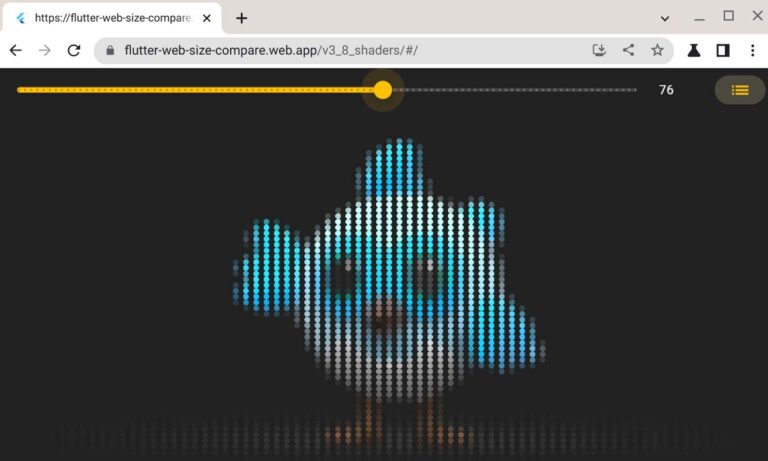Open the tab search dropdown
This screenshot has width=768, height=461.
[665, 19]
